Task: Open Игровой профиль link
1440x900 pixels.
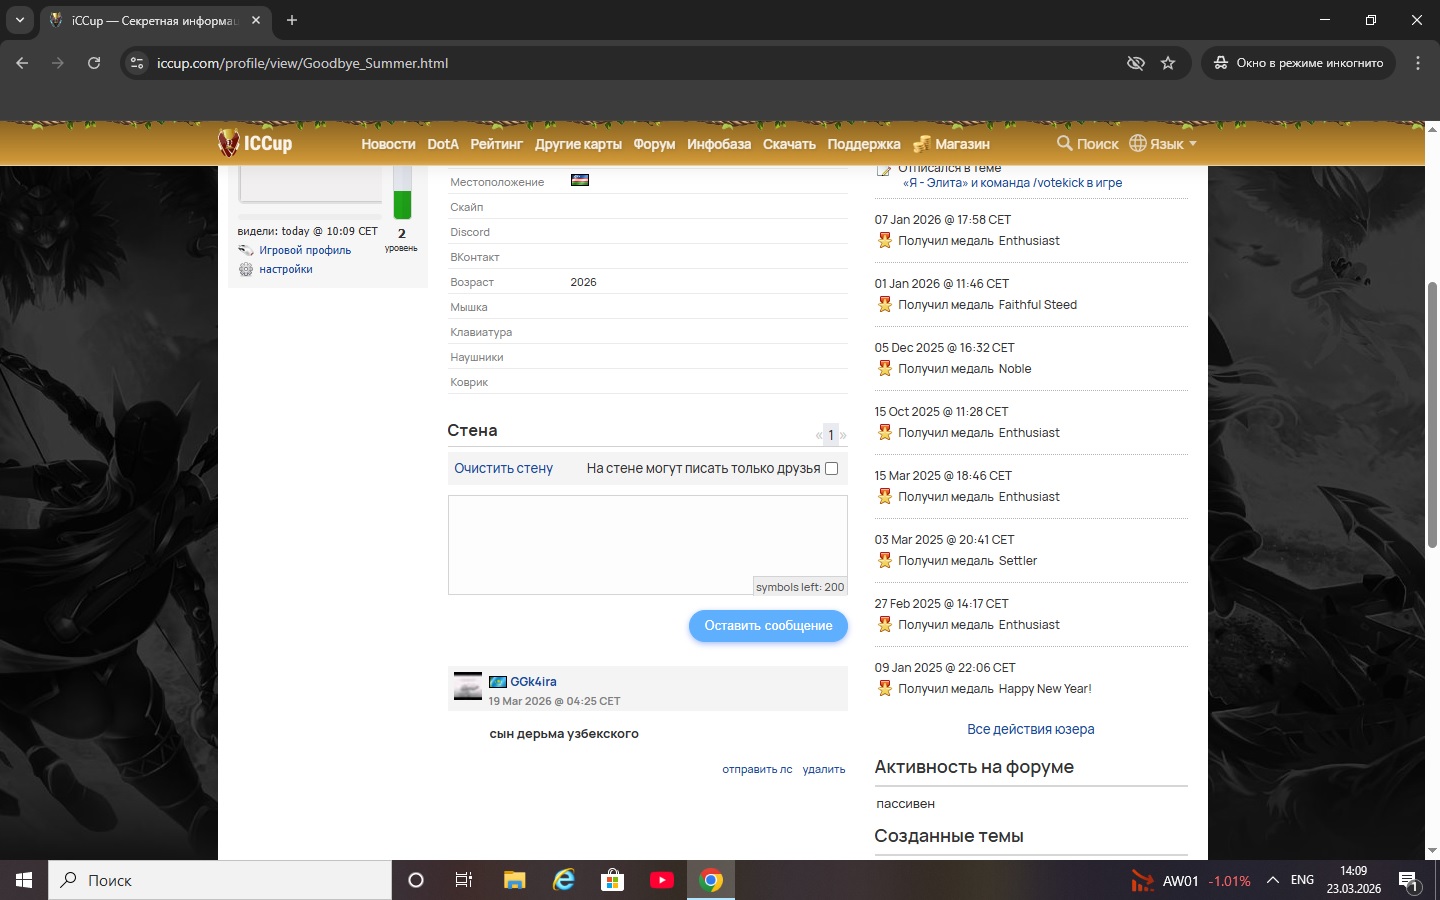Action: tap(305, 250)
